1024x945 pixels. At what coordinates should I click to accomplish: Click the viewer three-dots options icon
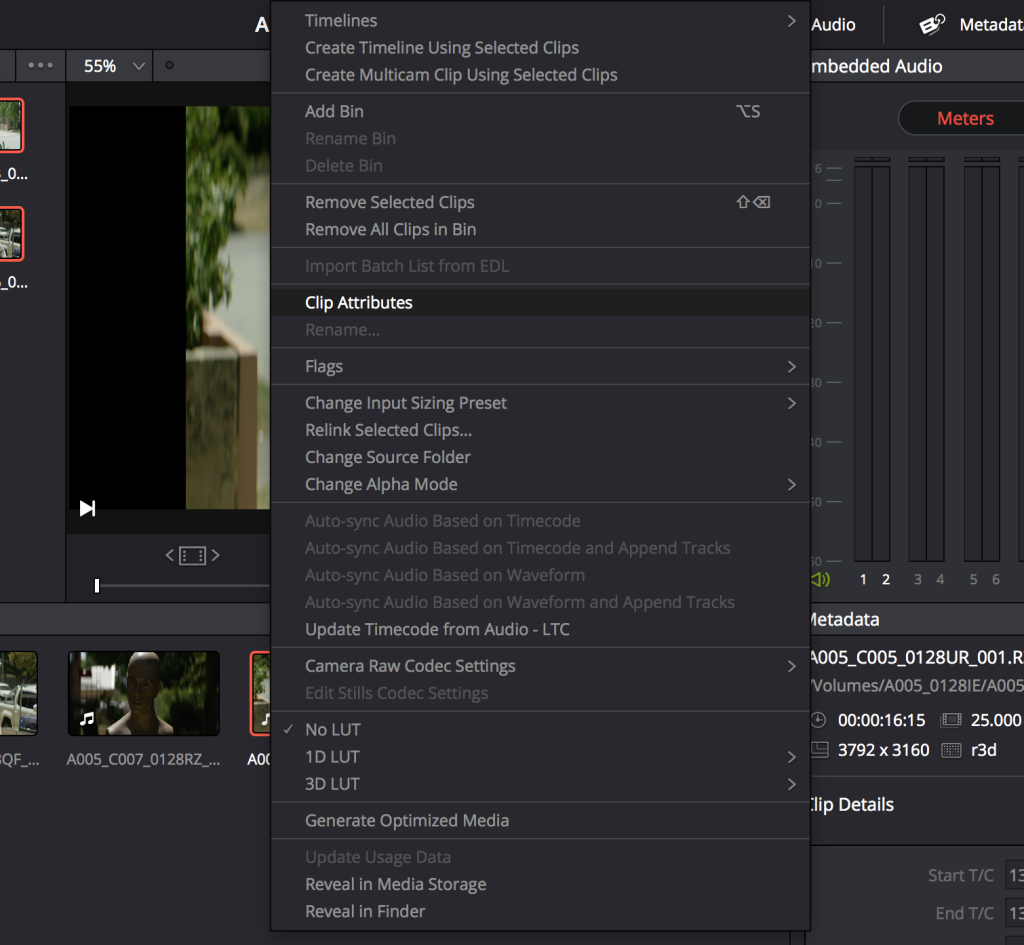pyautogui.click(x=41, y=66)
